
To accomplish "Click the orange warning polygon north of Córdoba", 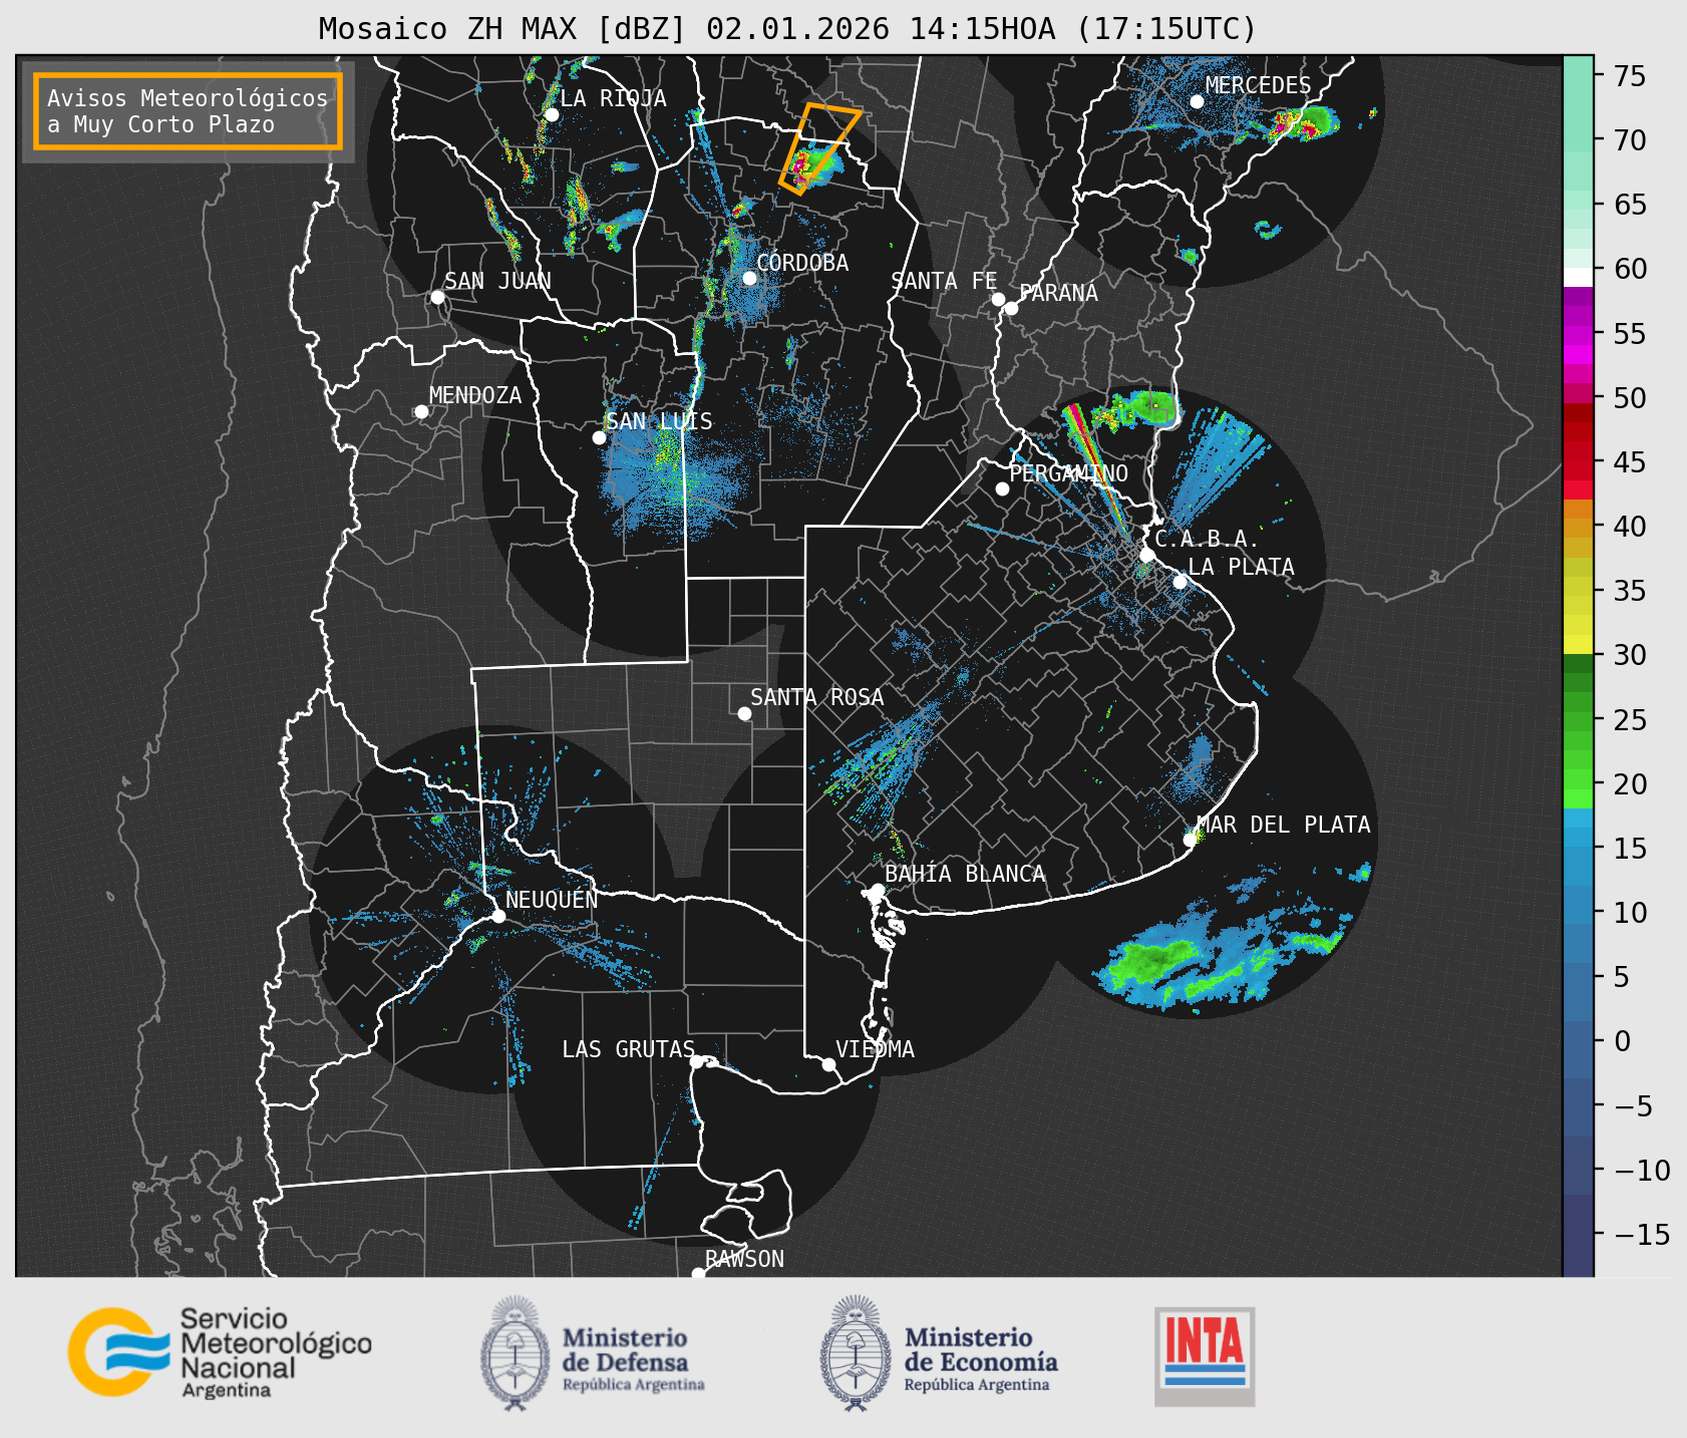I will click(x=818, y=147).
